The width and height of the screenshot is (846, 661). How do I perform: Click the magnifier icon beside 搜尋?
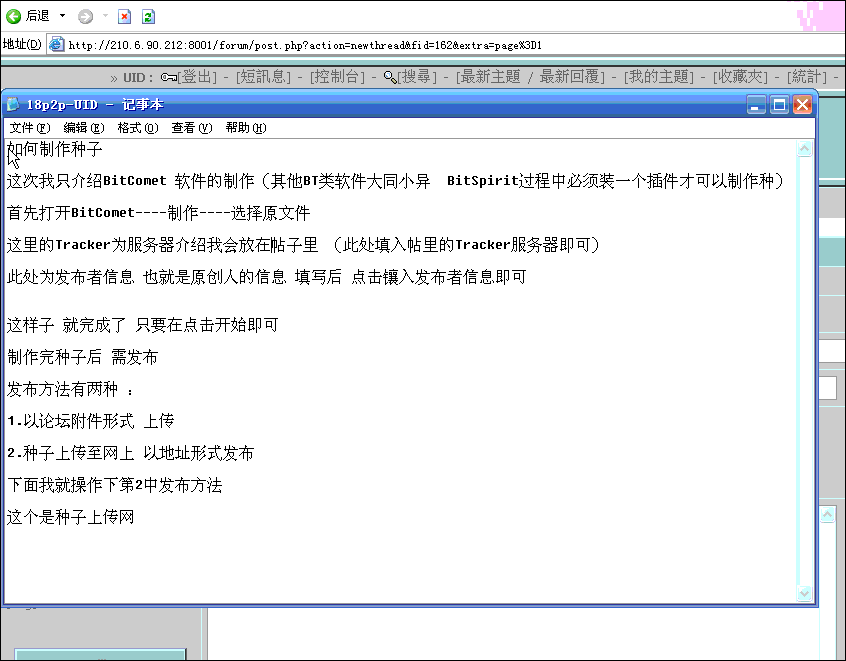coord(390,77)
